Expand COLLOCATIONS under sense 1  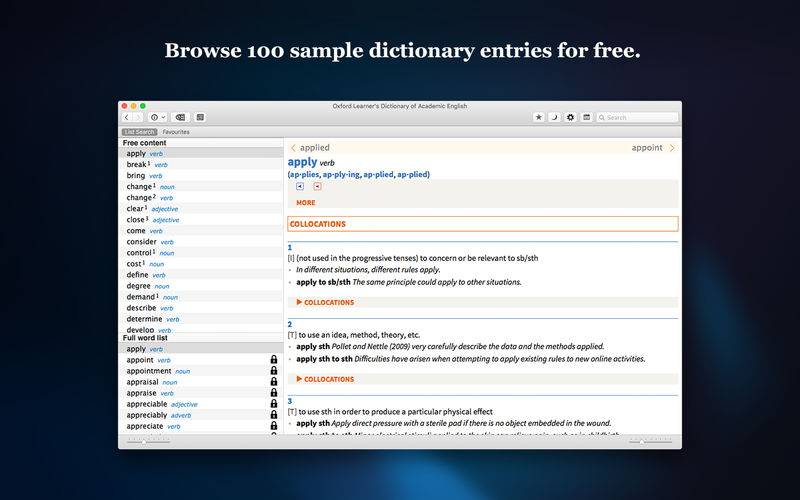coord(325,303)
